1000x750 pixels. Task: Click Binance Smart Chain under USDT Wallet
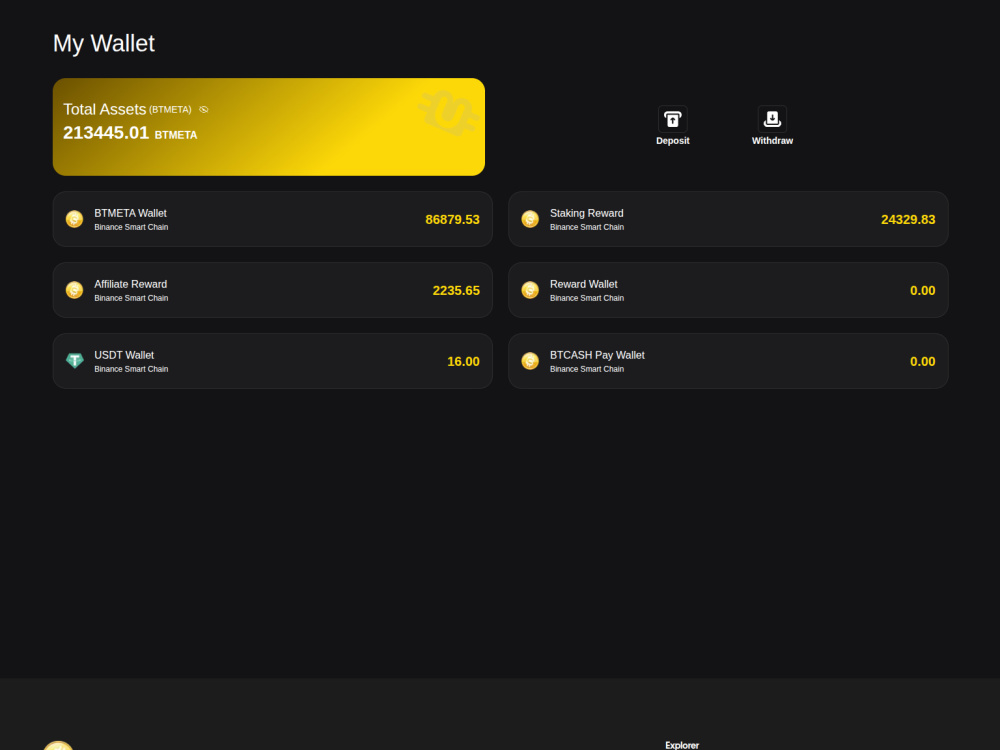point(131,369)
